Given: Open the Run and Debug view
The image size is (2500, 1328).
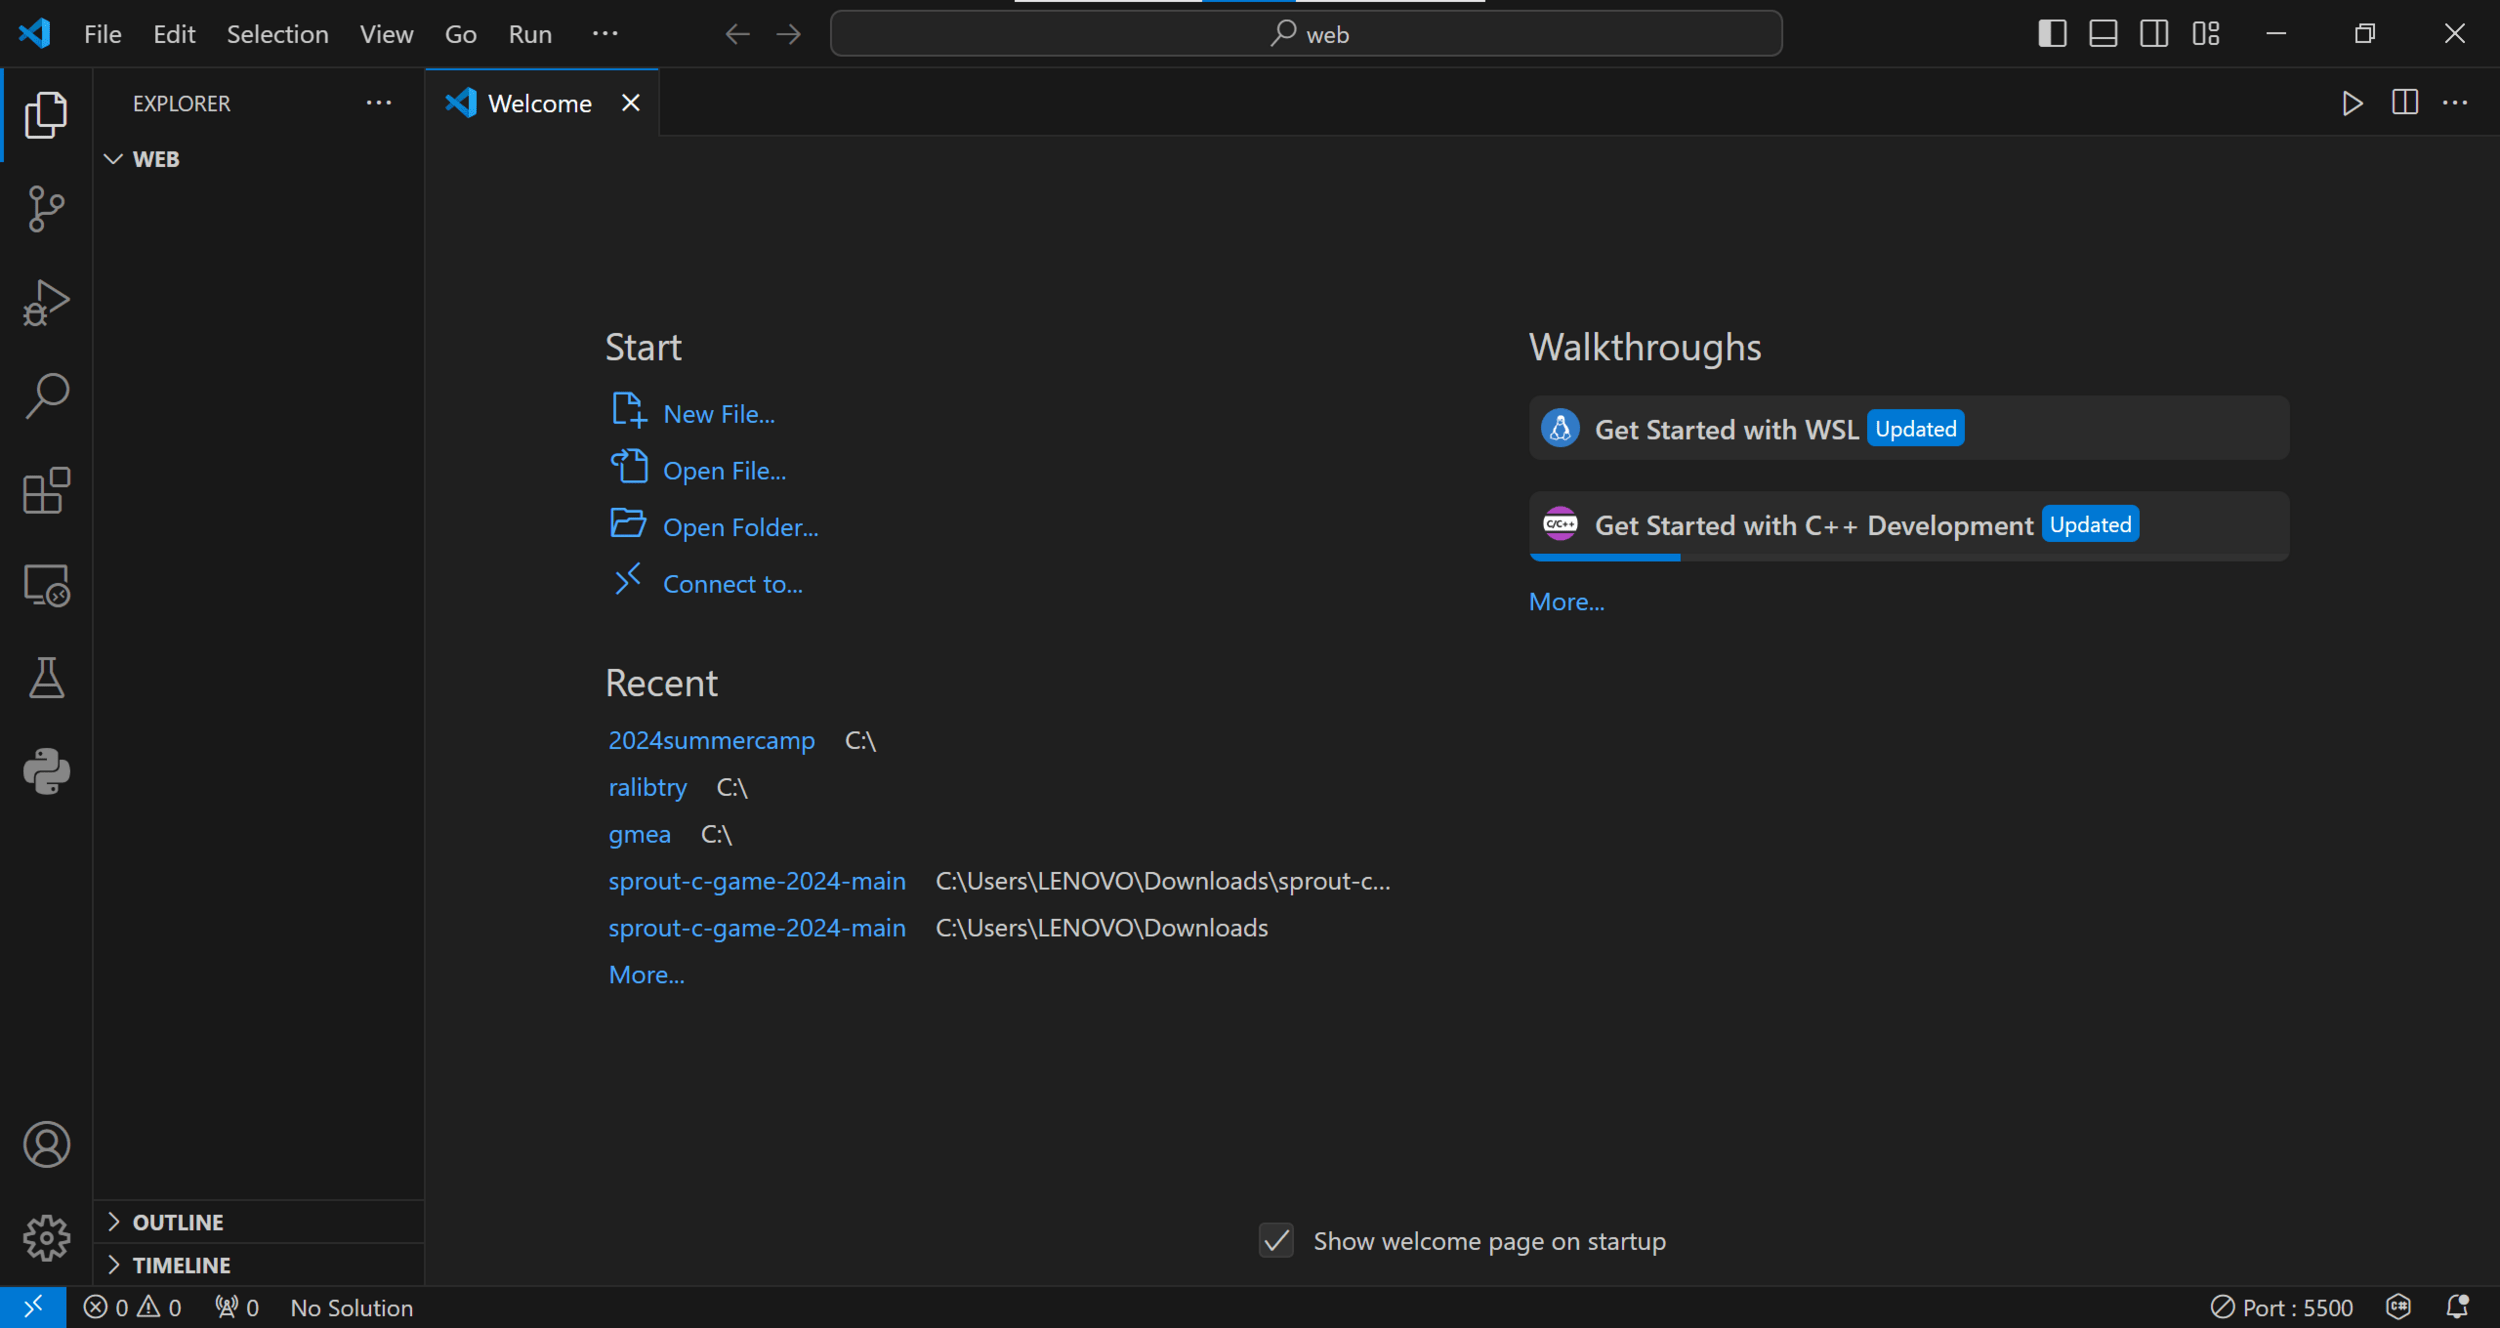Looking at the screenshot, I should click(x=46, y=302).
